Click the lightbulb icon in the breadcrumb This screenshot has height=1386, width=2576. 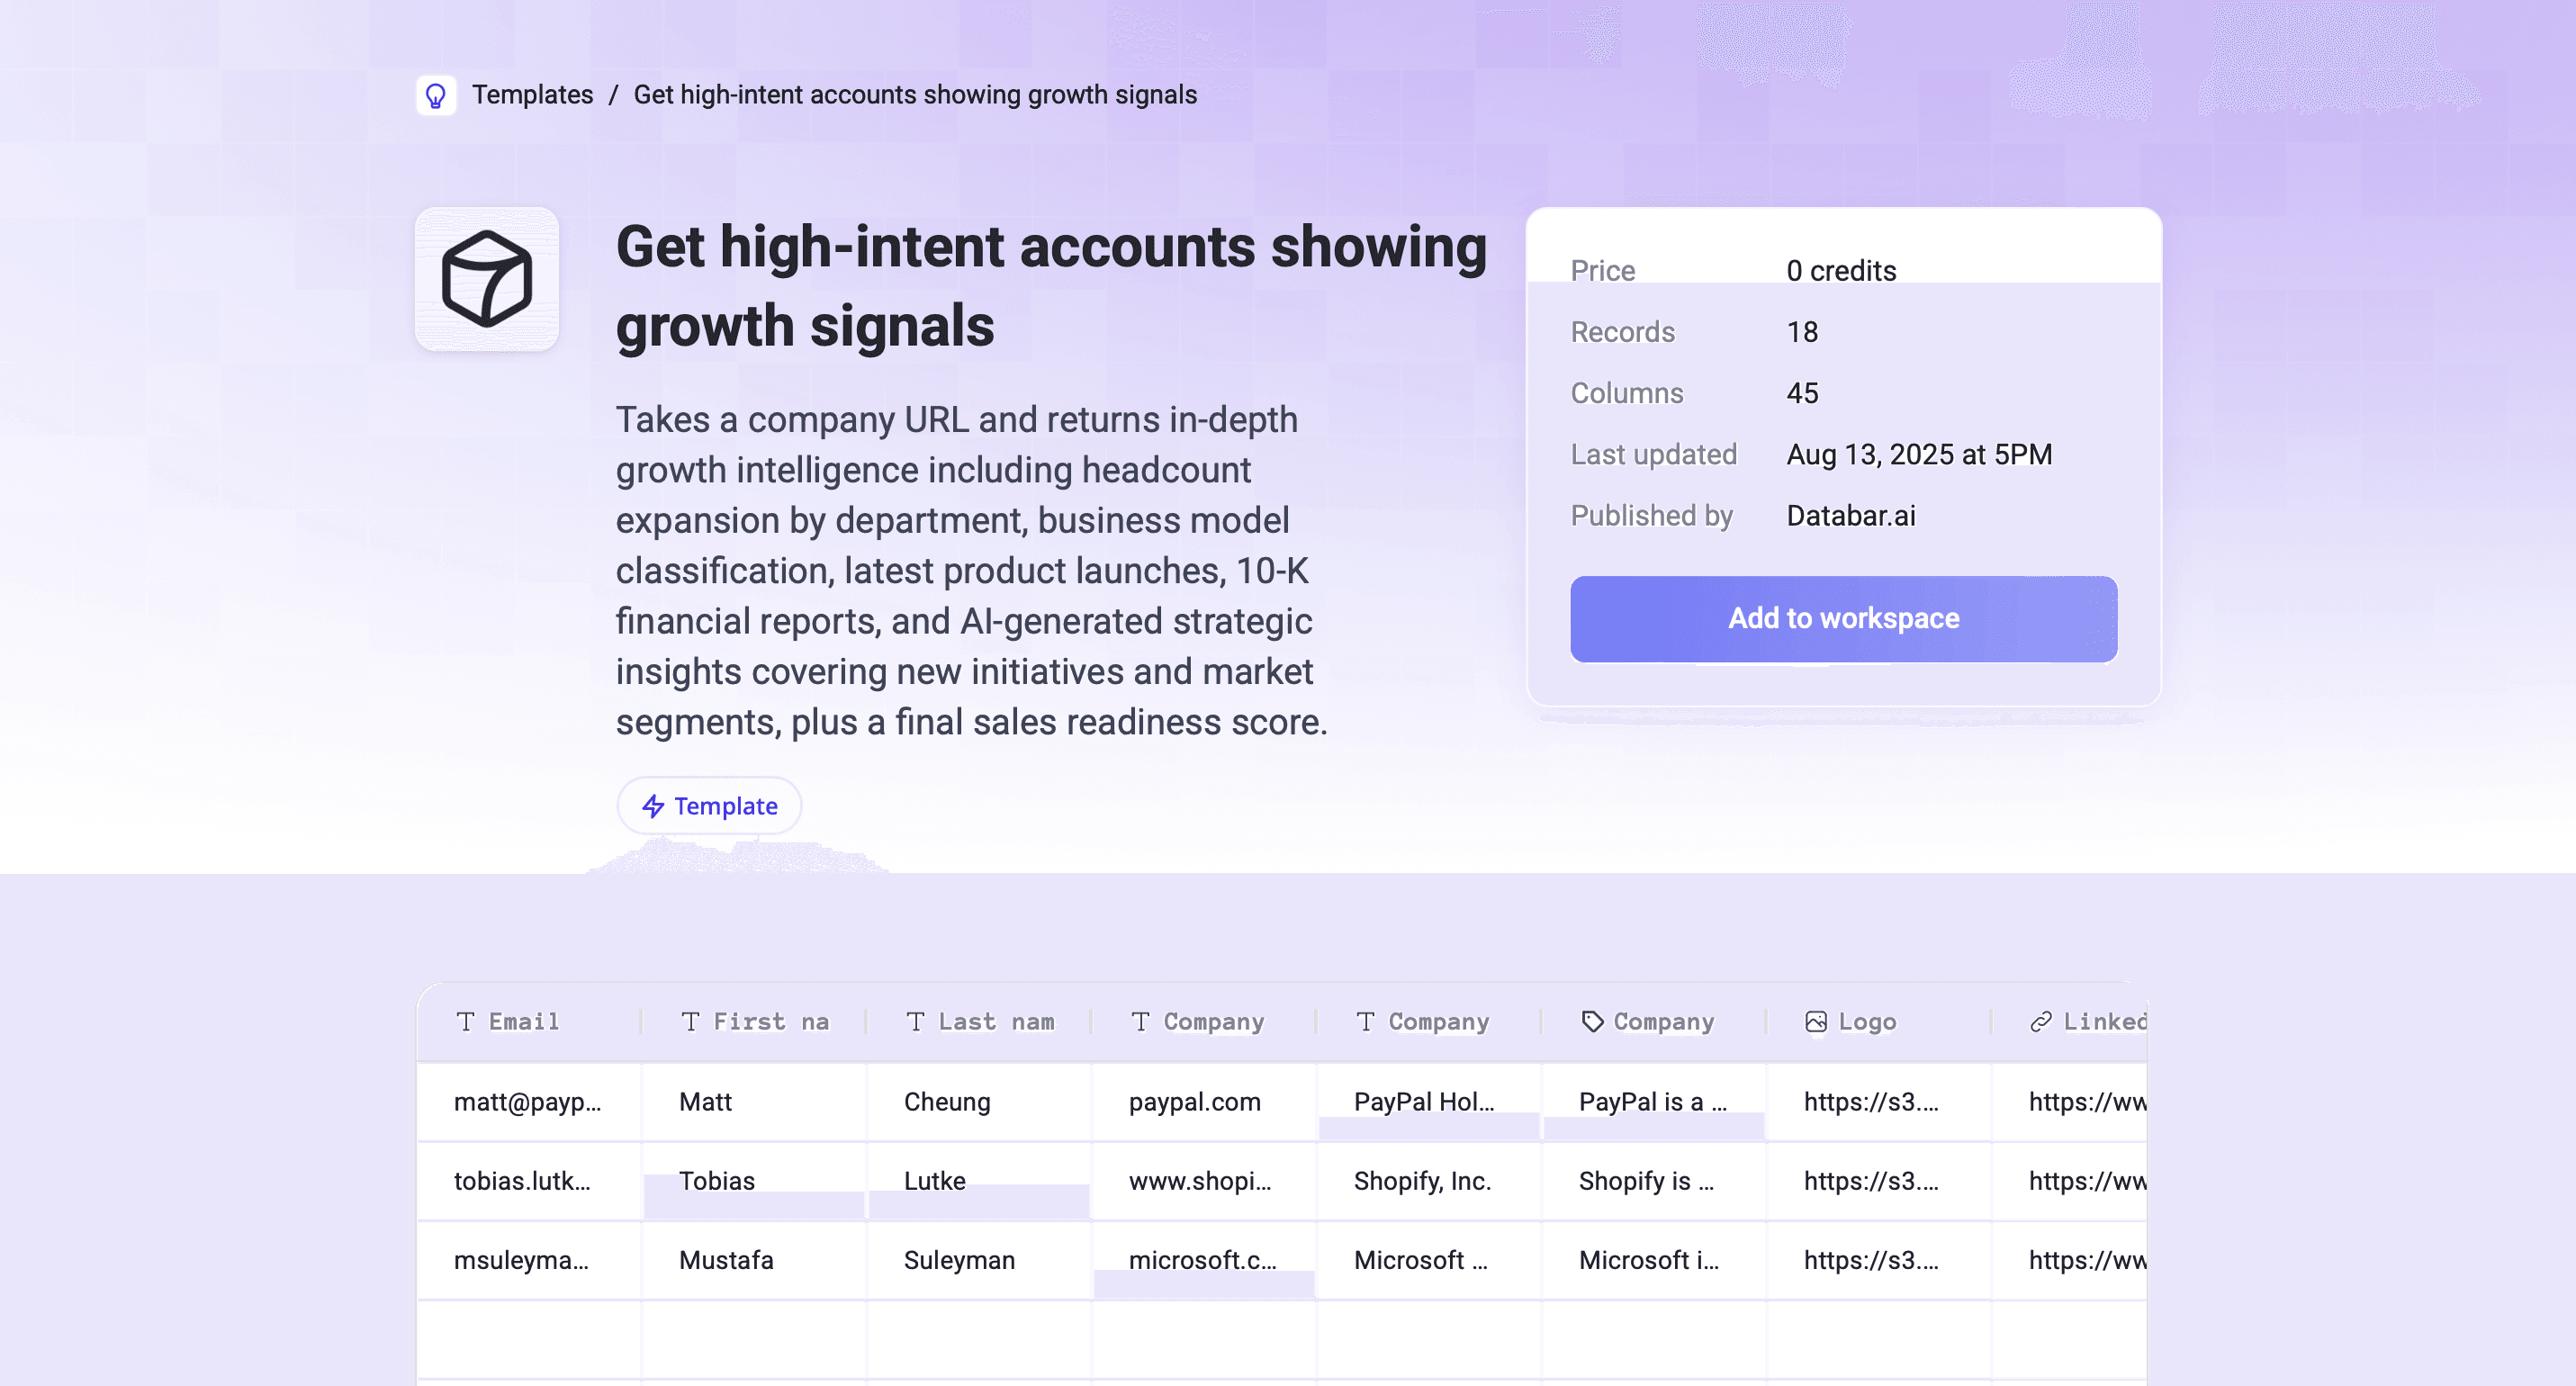coord(436,95)
